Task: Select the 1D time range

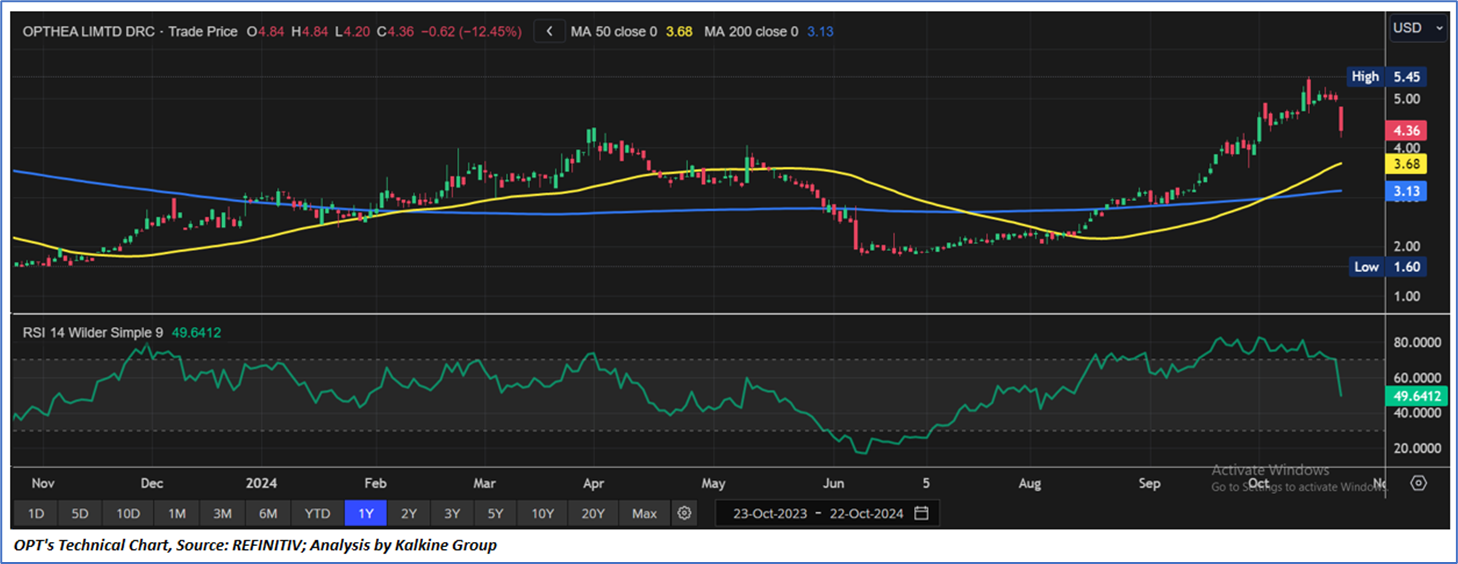Action: tap(35, 513)
